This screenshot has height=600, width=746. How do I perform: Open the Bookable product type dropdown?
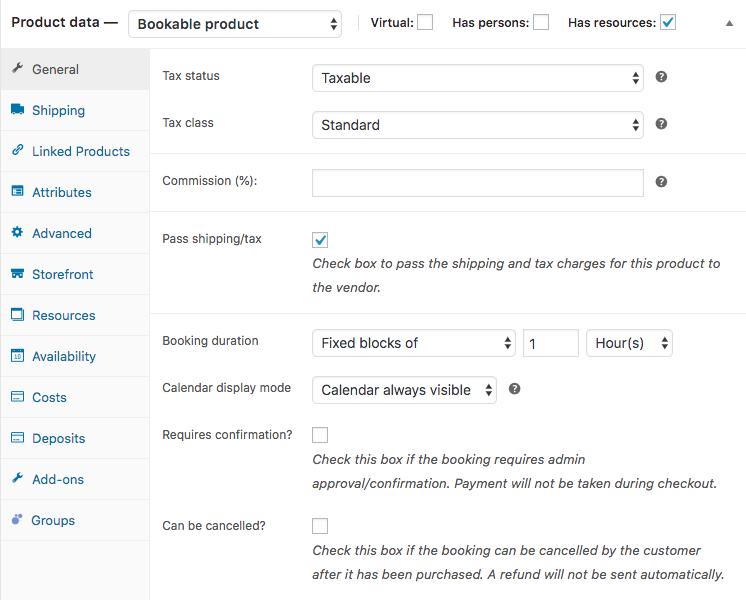click(x=235, y=24)
